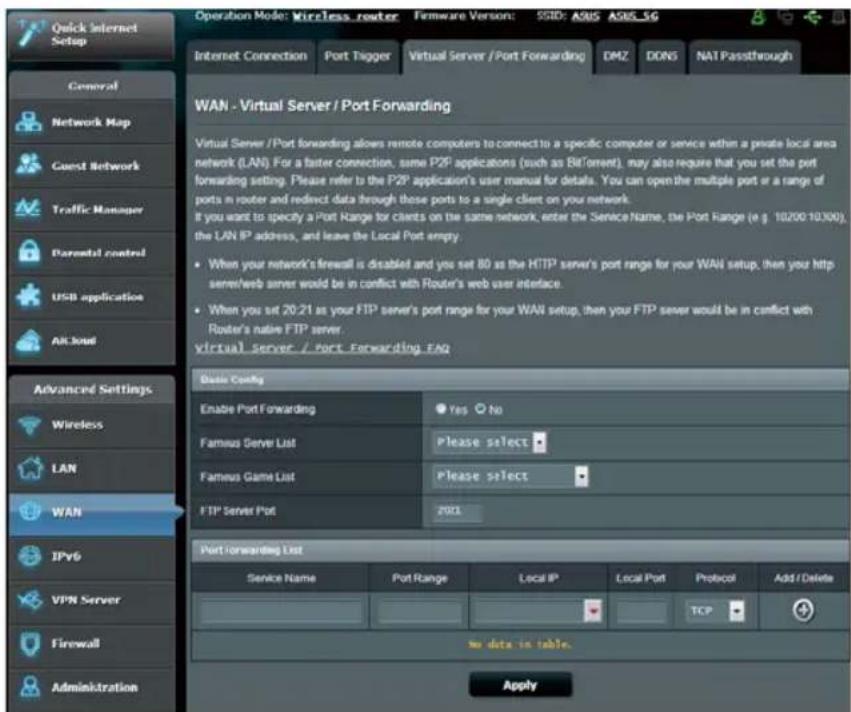Screen dimensions: 851x712
Task: Click the AiCloud cloud icon
Action: point(28,340)
